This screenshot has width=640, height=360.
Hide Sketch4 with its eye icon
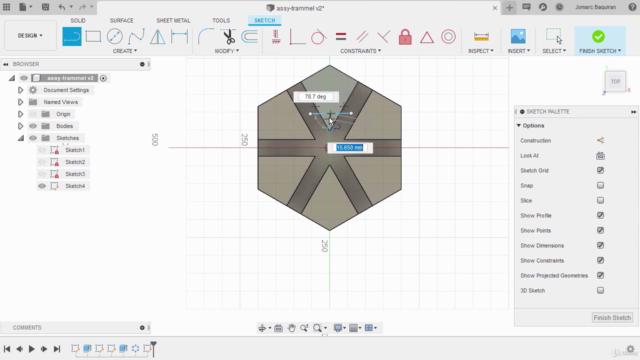(42, 186)
